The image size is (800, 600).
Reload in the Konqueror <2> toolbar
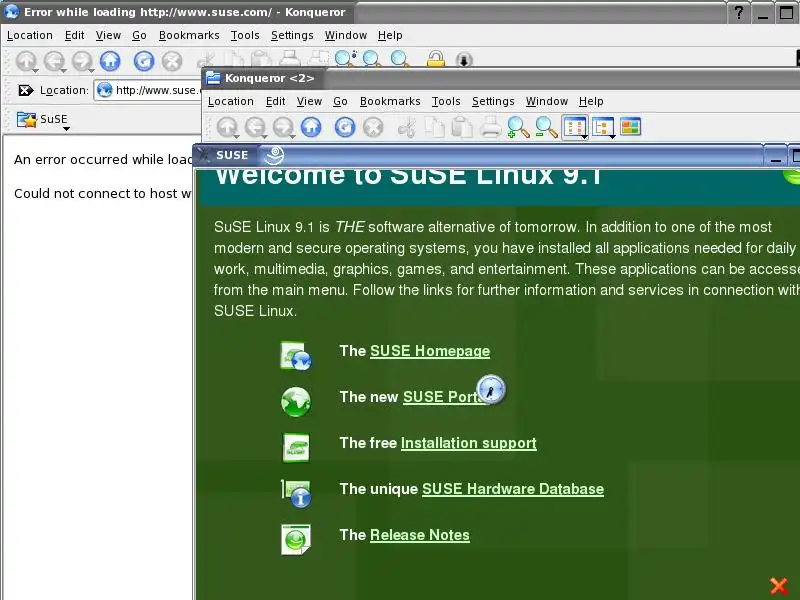345,127
